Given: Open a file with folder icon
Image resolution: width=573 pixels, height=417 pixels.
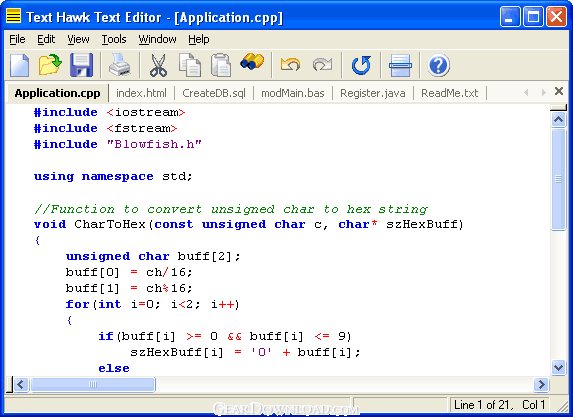Looking at the screenshot, I should (50, 65).
